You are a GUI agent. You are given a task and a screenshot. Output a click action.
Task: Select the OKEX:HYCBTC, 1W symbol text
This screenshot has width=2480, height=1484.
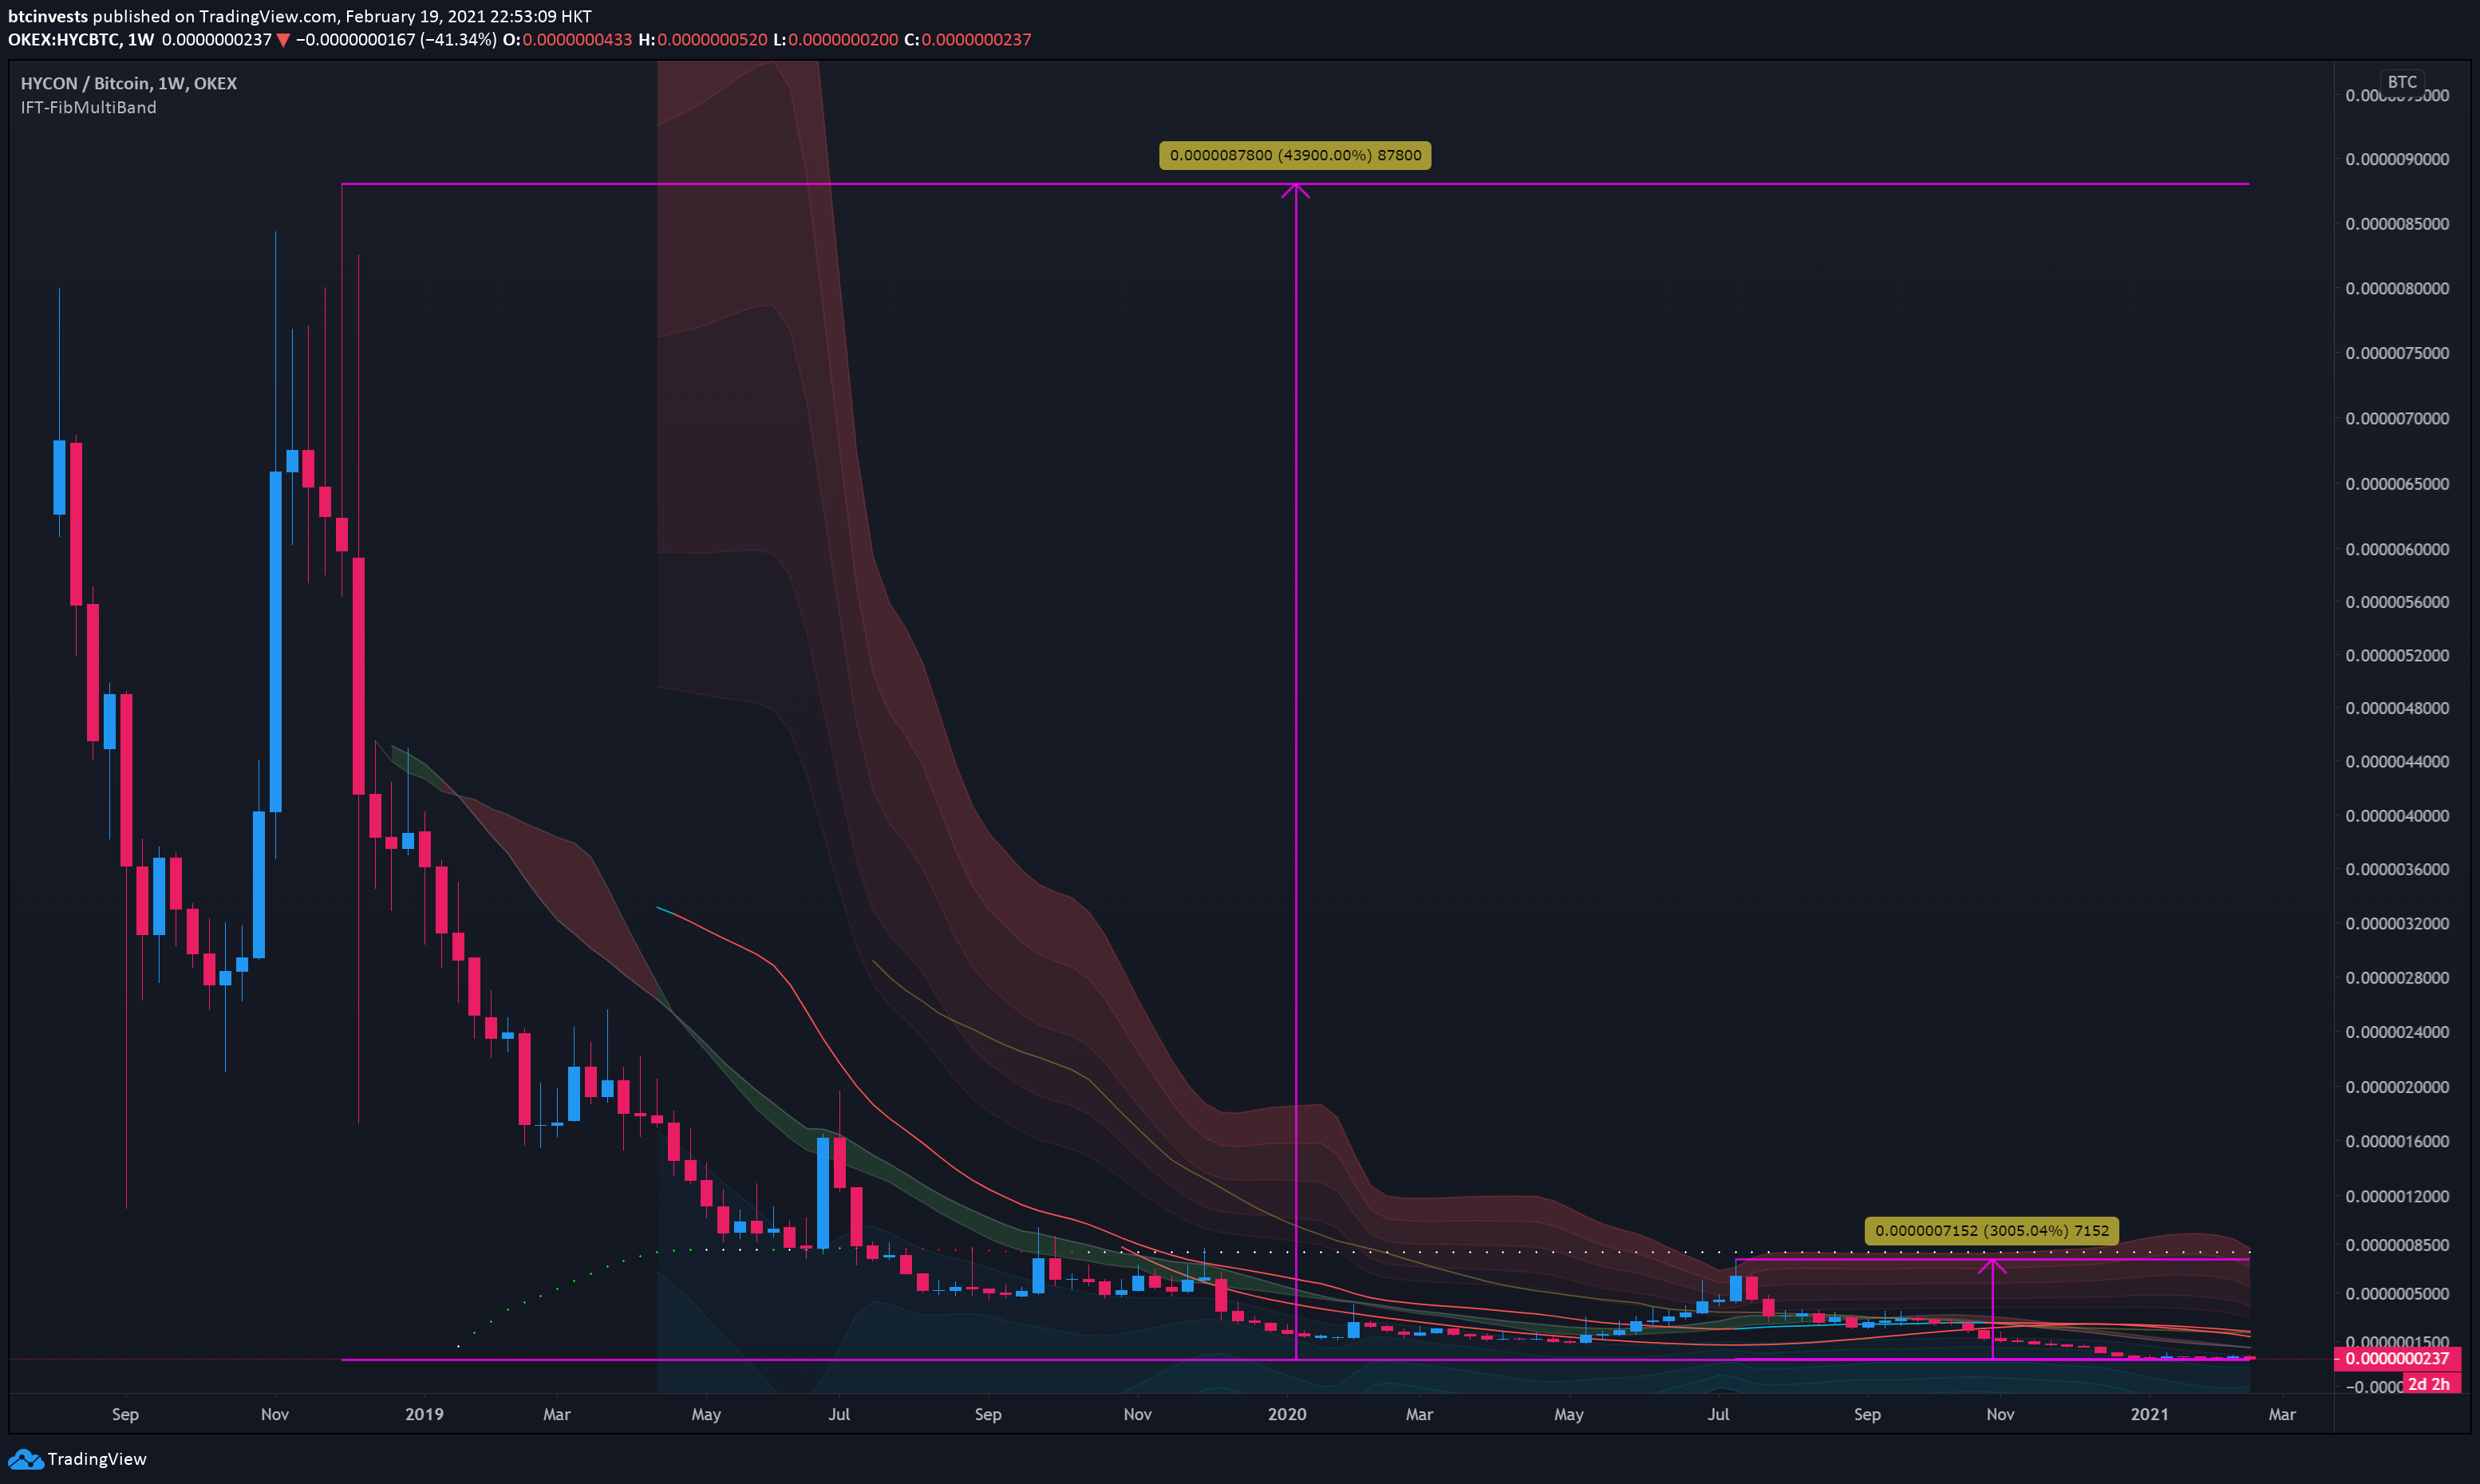click(81, 40)
